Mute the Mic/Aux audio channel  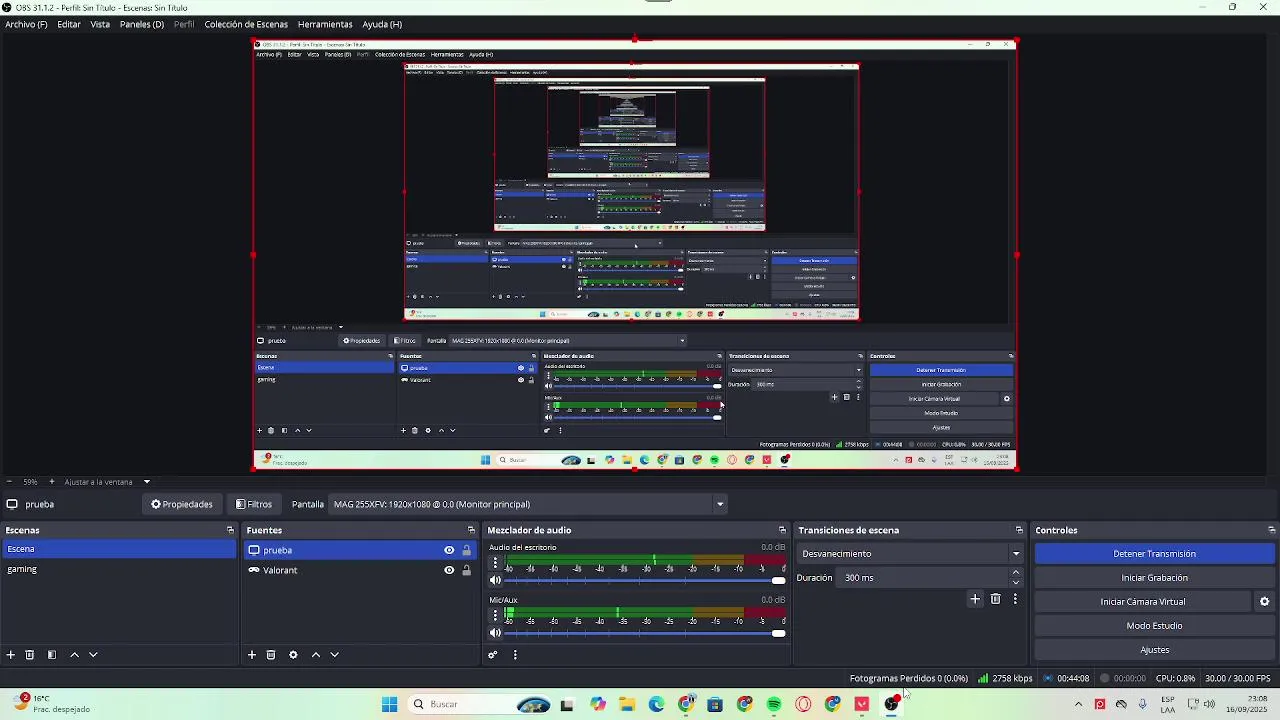coord(495,633)
